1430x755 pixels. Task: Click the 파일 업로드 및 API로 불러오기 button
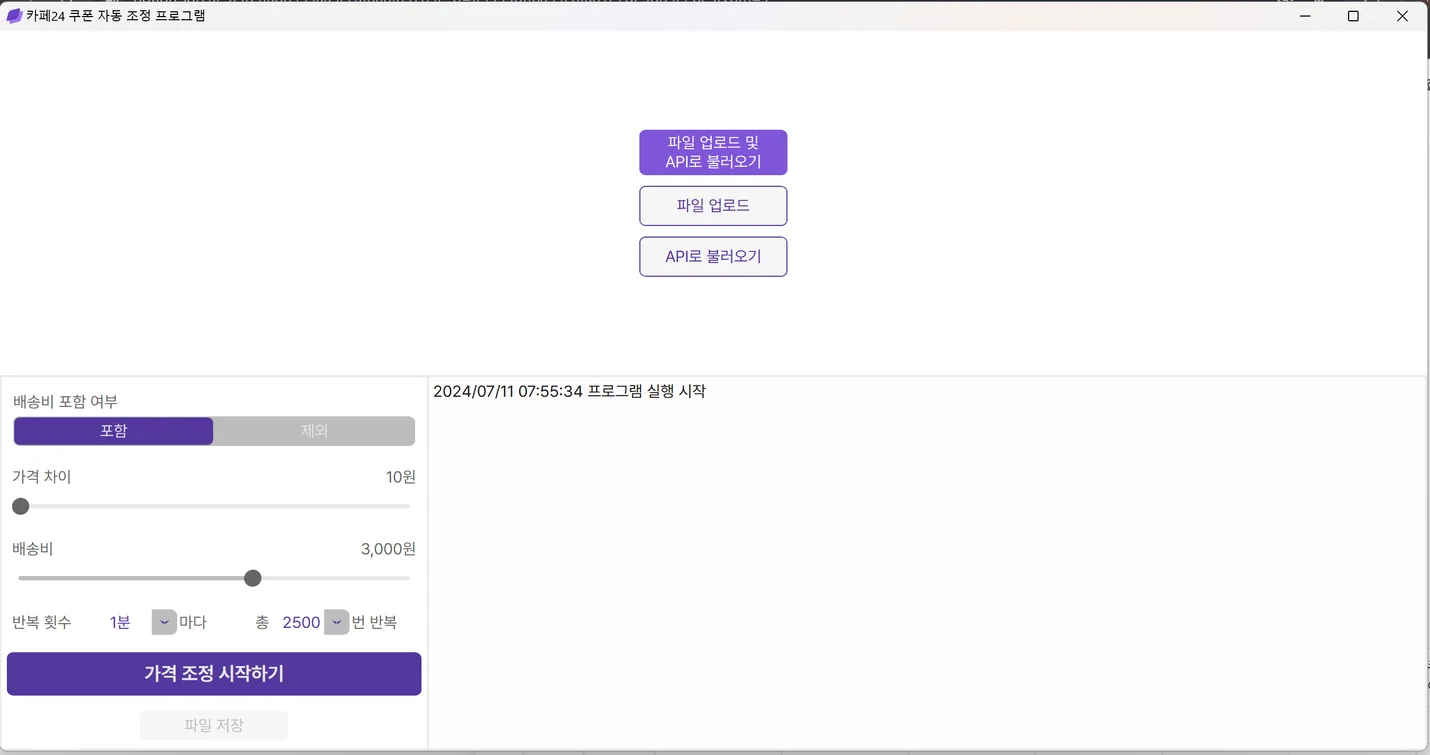[713, 152]
